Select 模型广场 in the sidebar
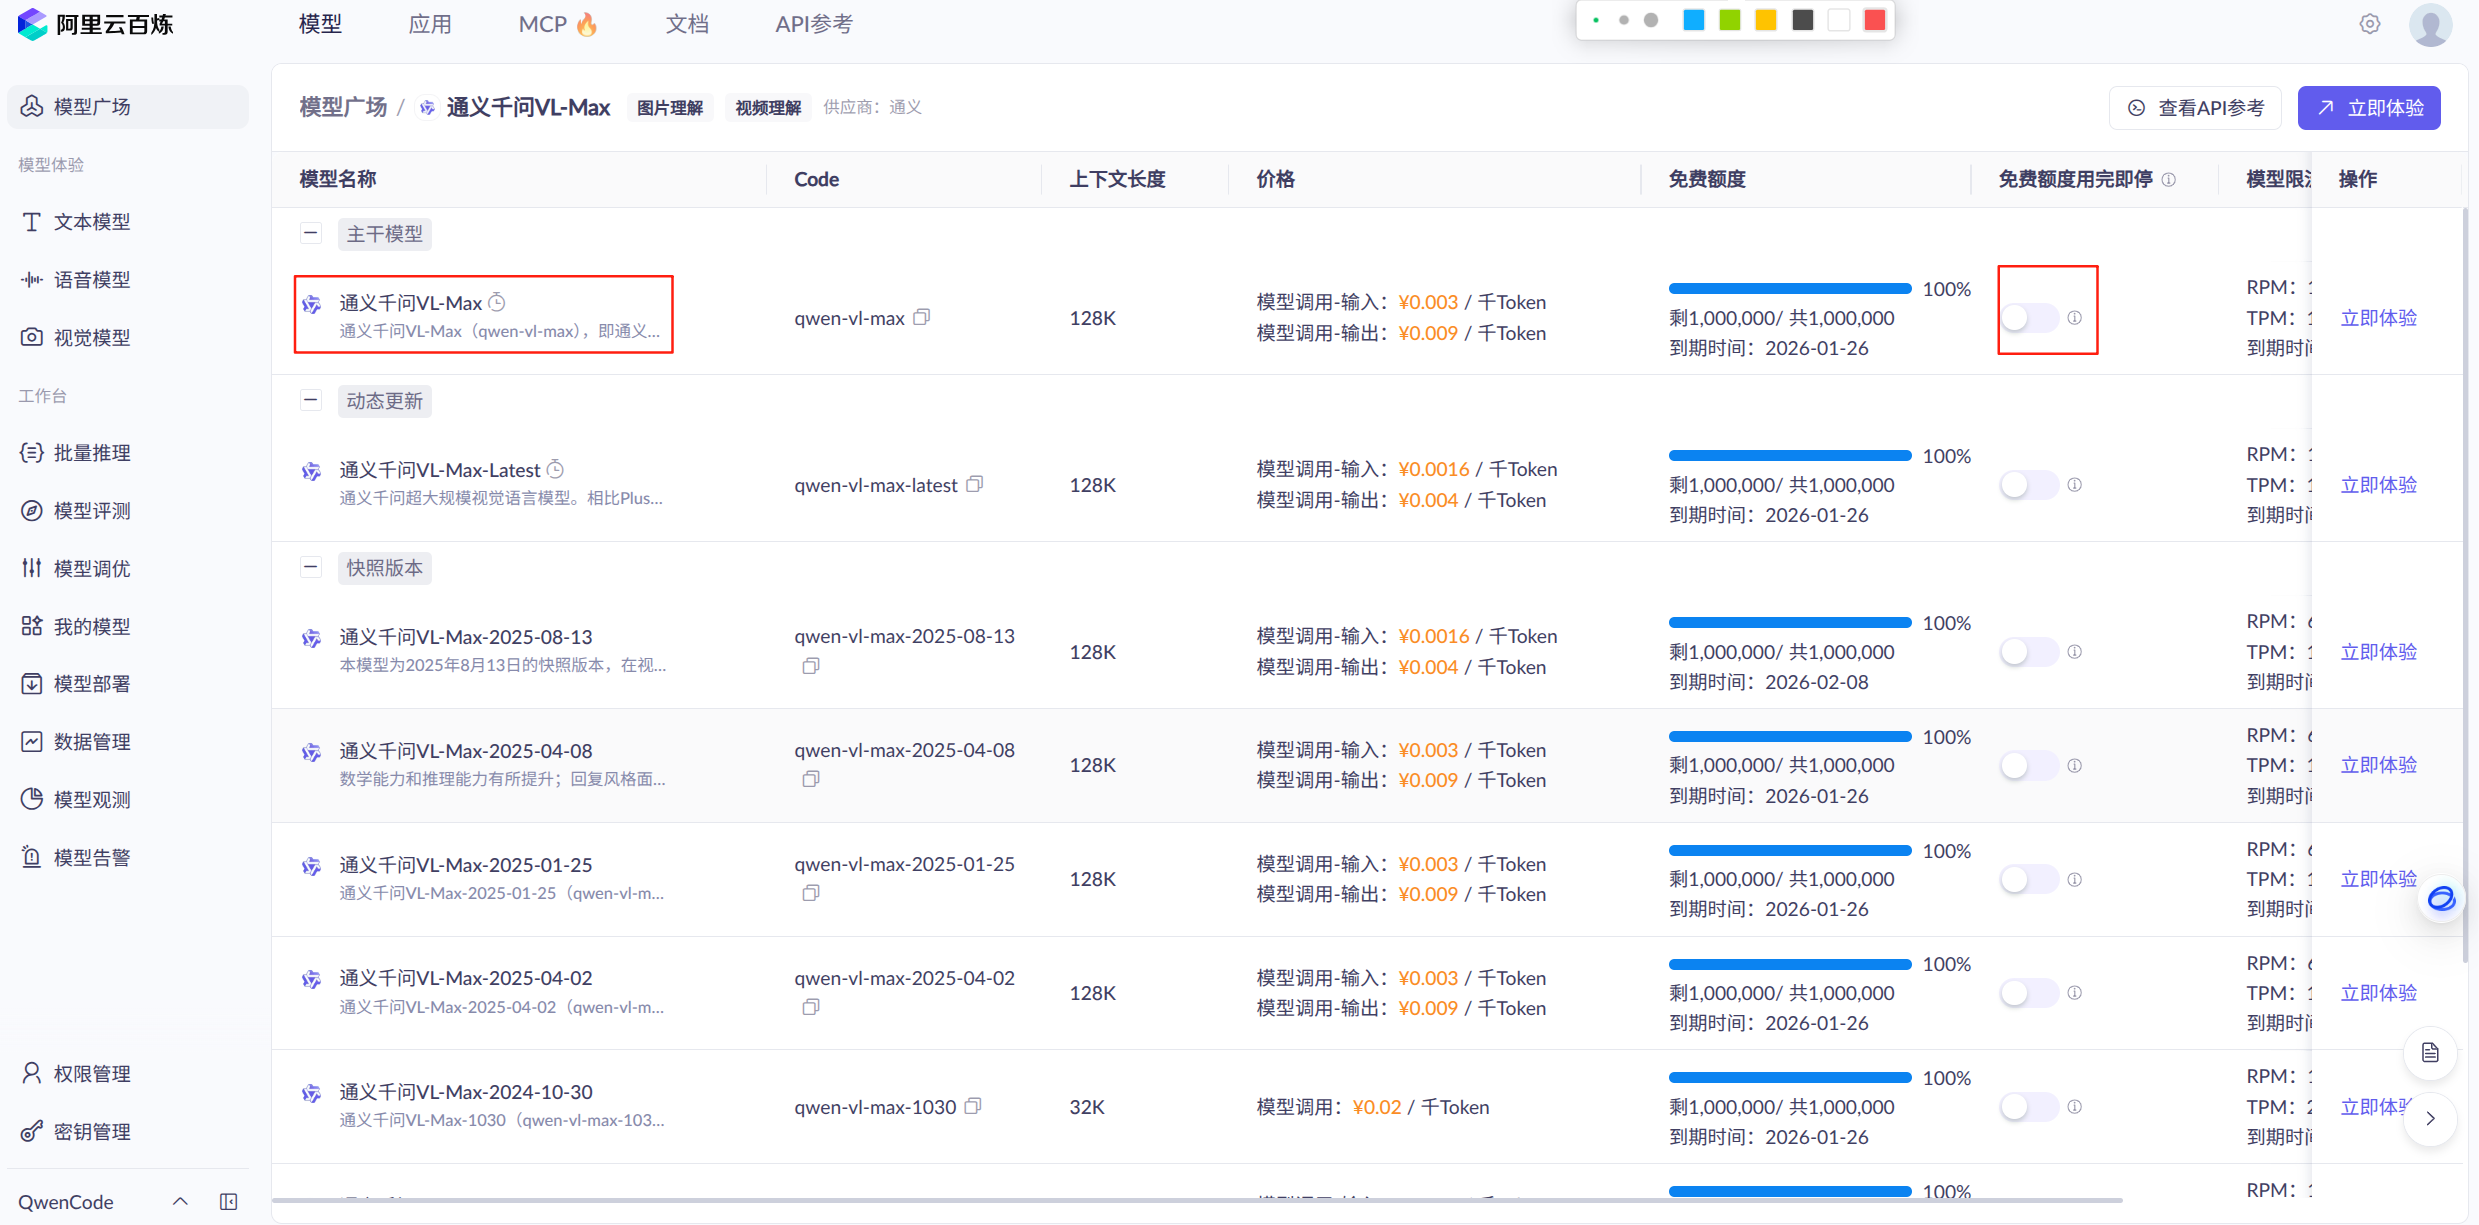 [128, 106]
